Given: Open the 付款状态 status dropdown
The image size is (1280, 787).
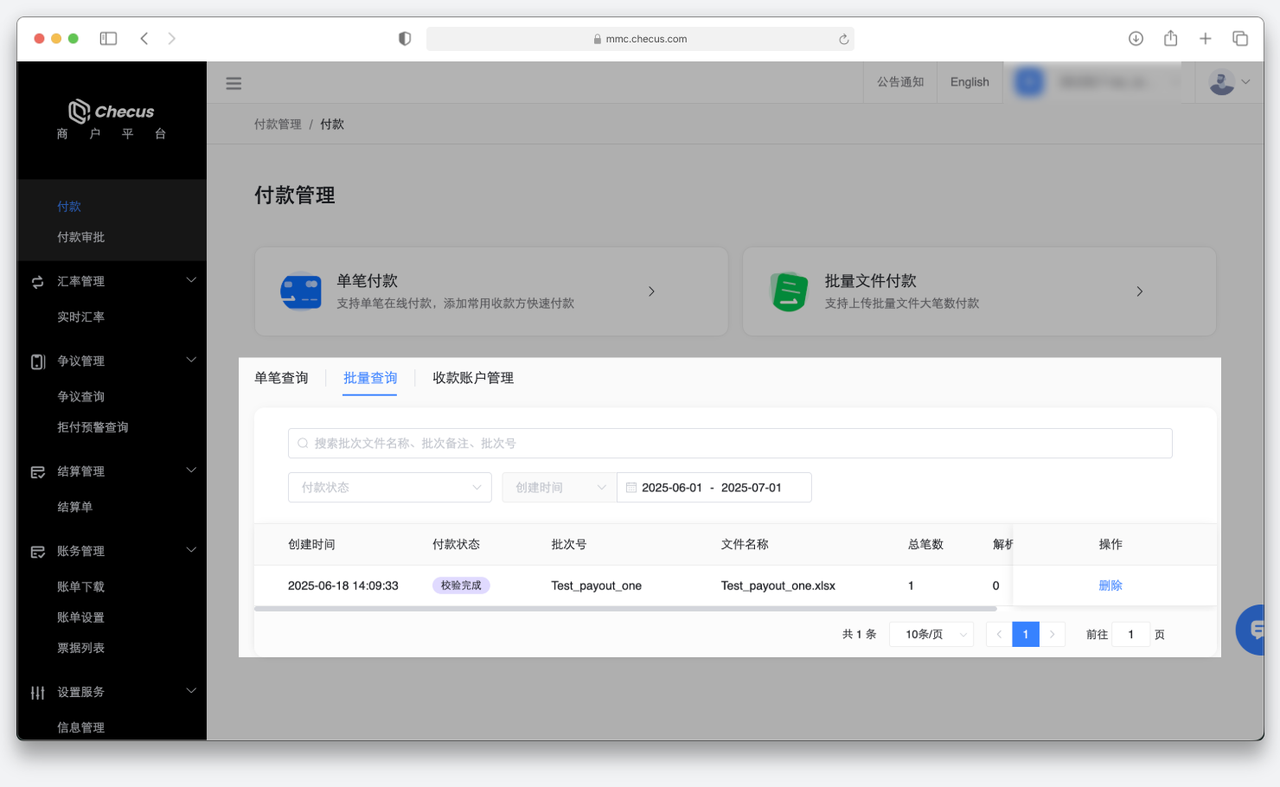Looking at the screenshot, I should (389, 487).
